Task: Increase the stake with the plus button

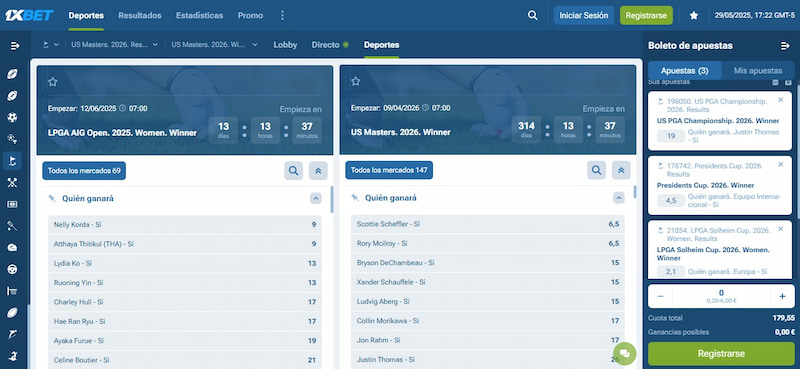Action: click(x=782, y=296)
